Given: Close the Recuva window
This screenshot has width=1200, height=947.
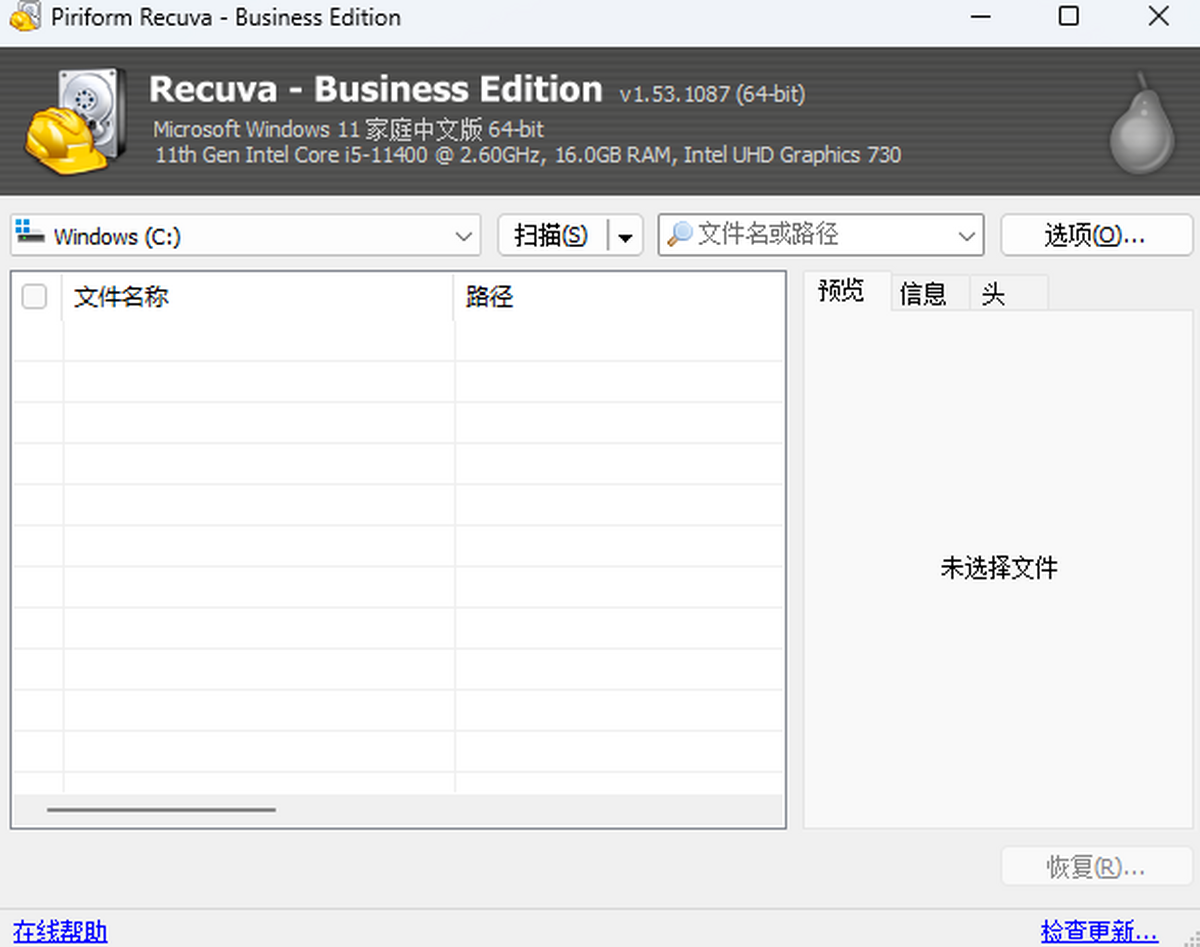Looking at the screenshot, I should click(x=1159, y=16).
